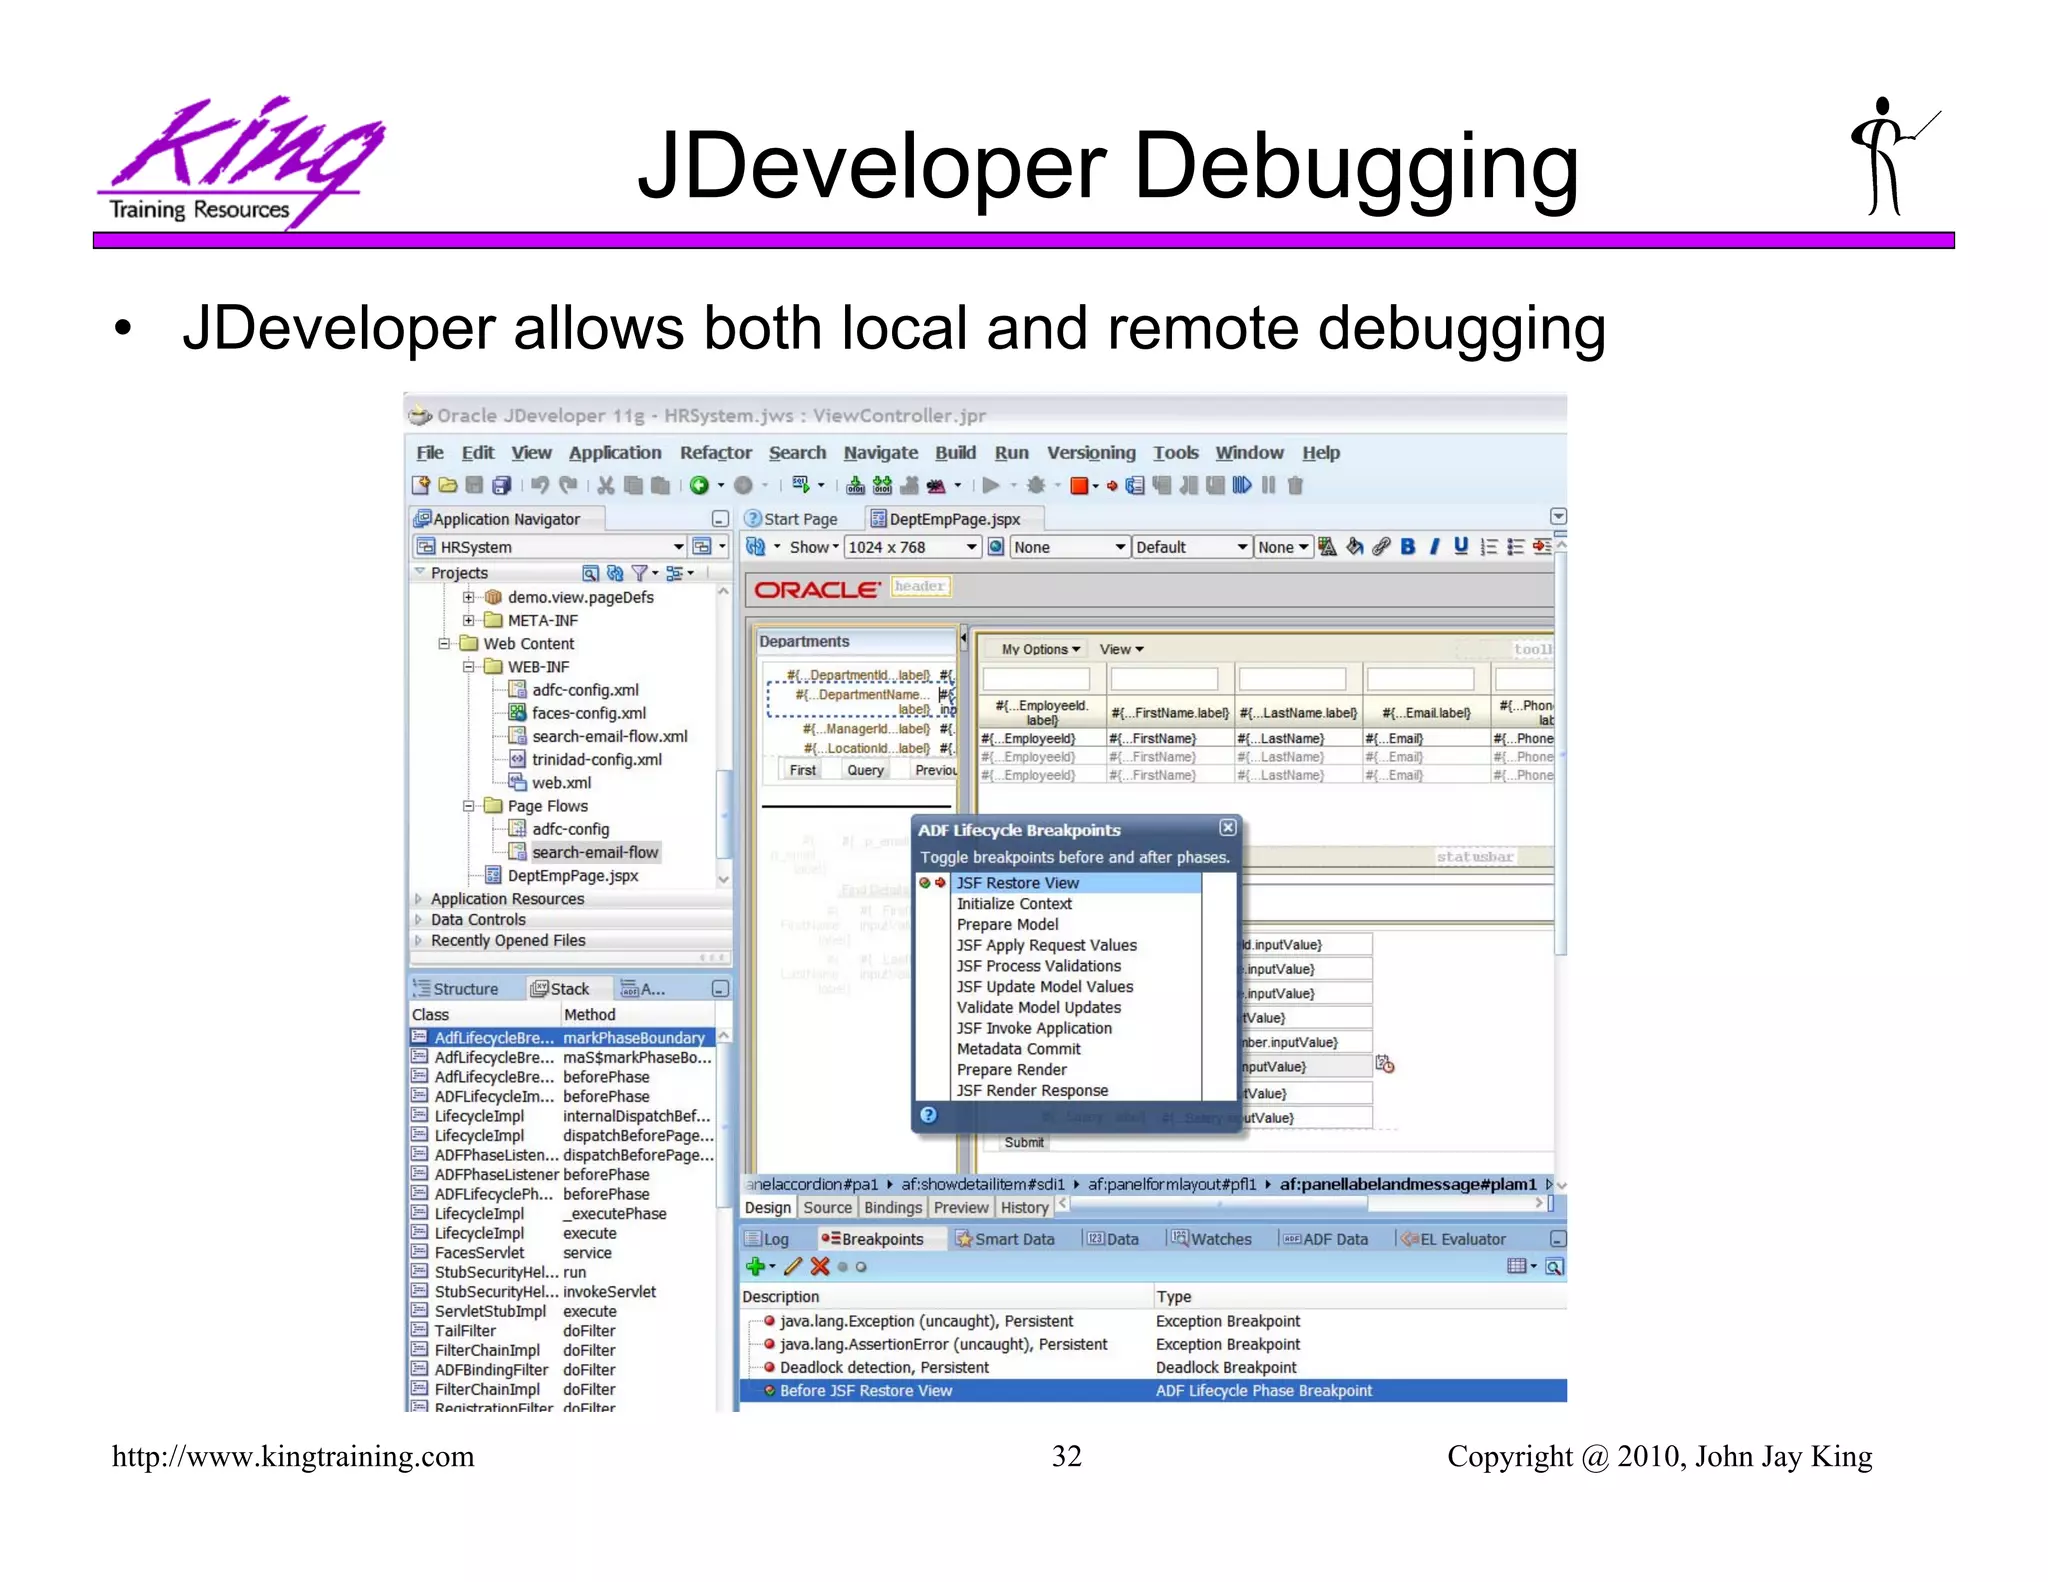Click the Bold formatting icon
Viewport: 2048px width, 1582px height.
click(1408, 546)
